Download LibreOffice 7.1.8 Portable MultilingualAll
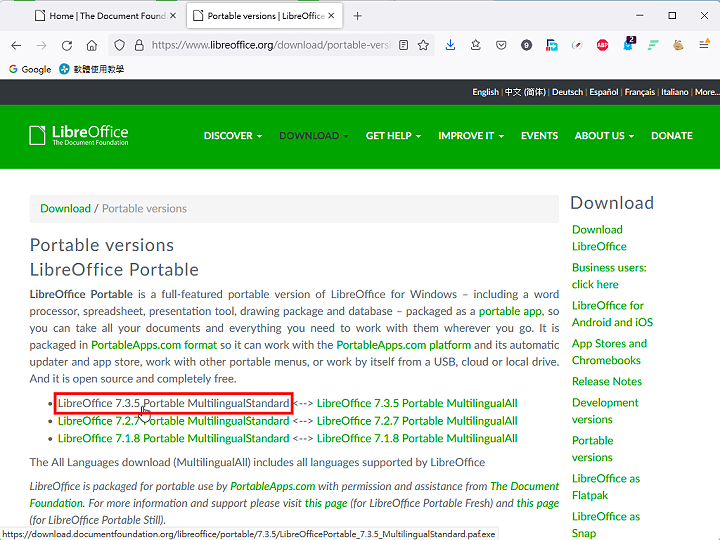720x540 pixels. (x=417, y=438)
